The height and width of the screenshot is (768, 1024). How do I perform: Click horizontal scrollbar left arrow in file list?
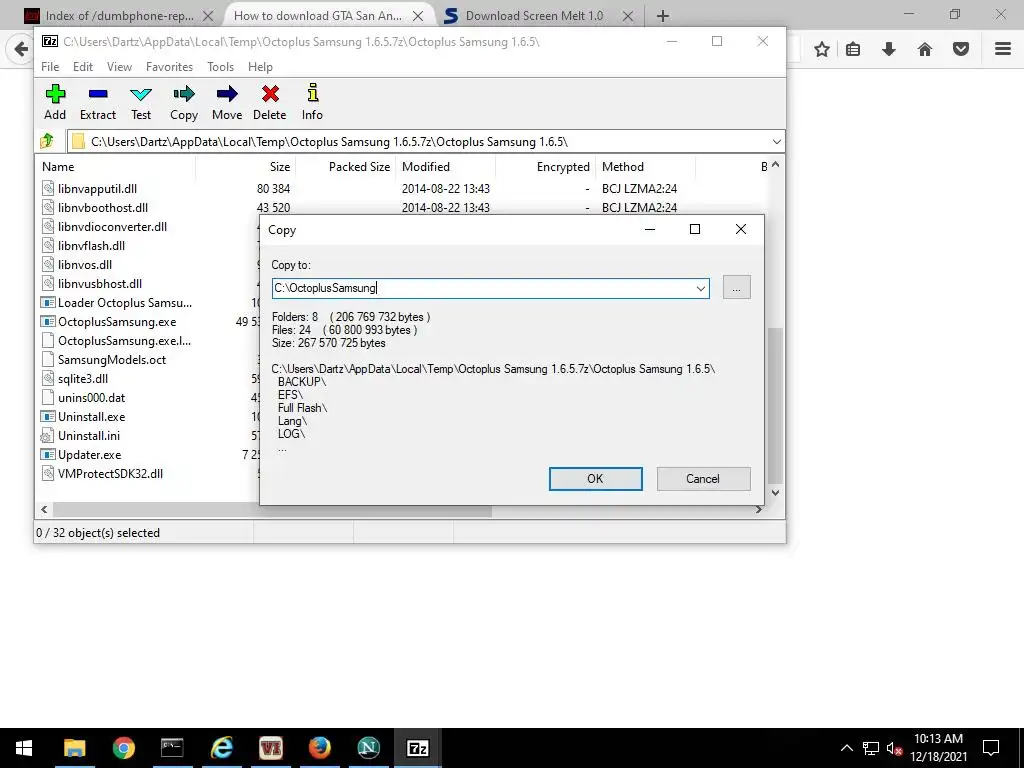[44, 509]
